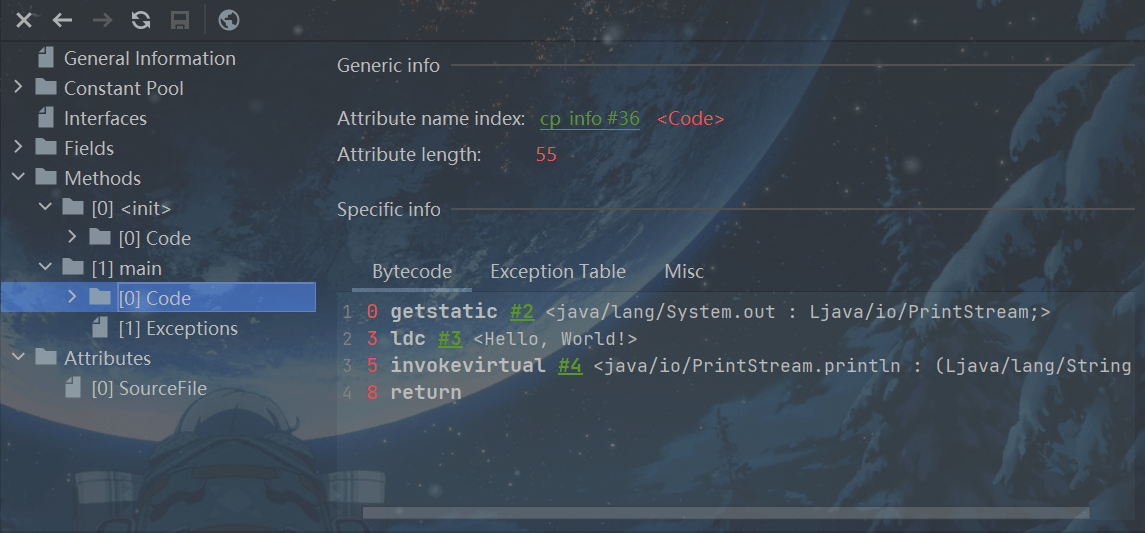Image resolution: width=1145 pixels, height=533 pixels.
Task: Click the globe browser icon
Action: (x=228, y=20)
